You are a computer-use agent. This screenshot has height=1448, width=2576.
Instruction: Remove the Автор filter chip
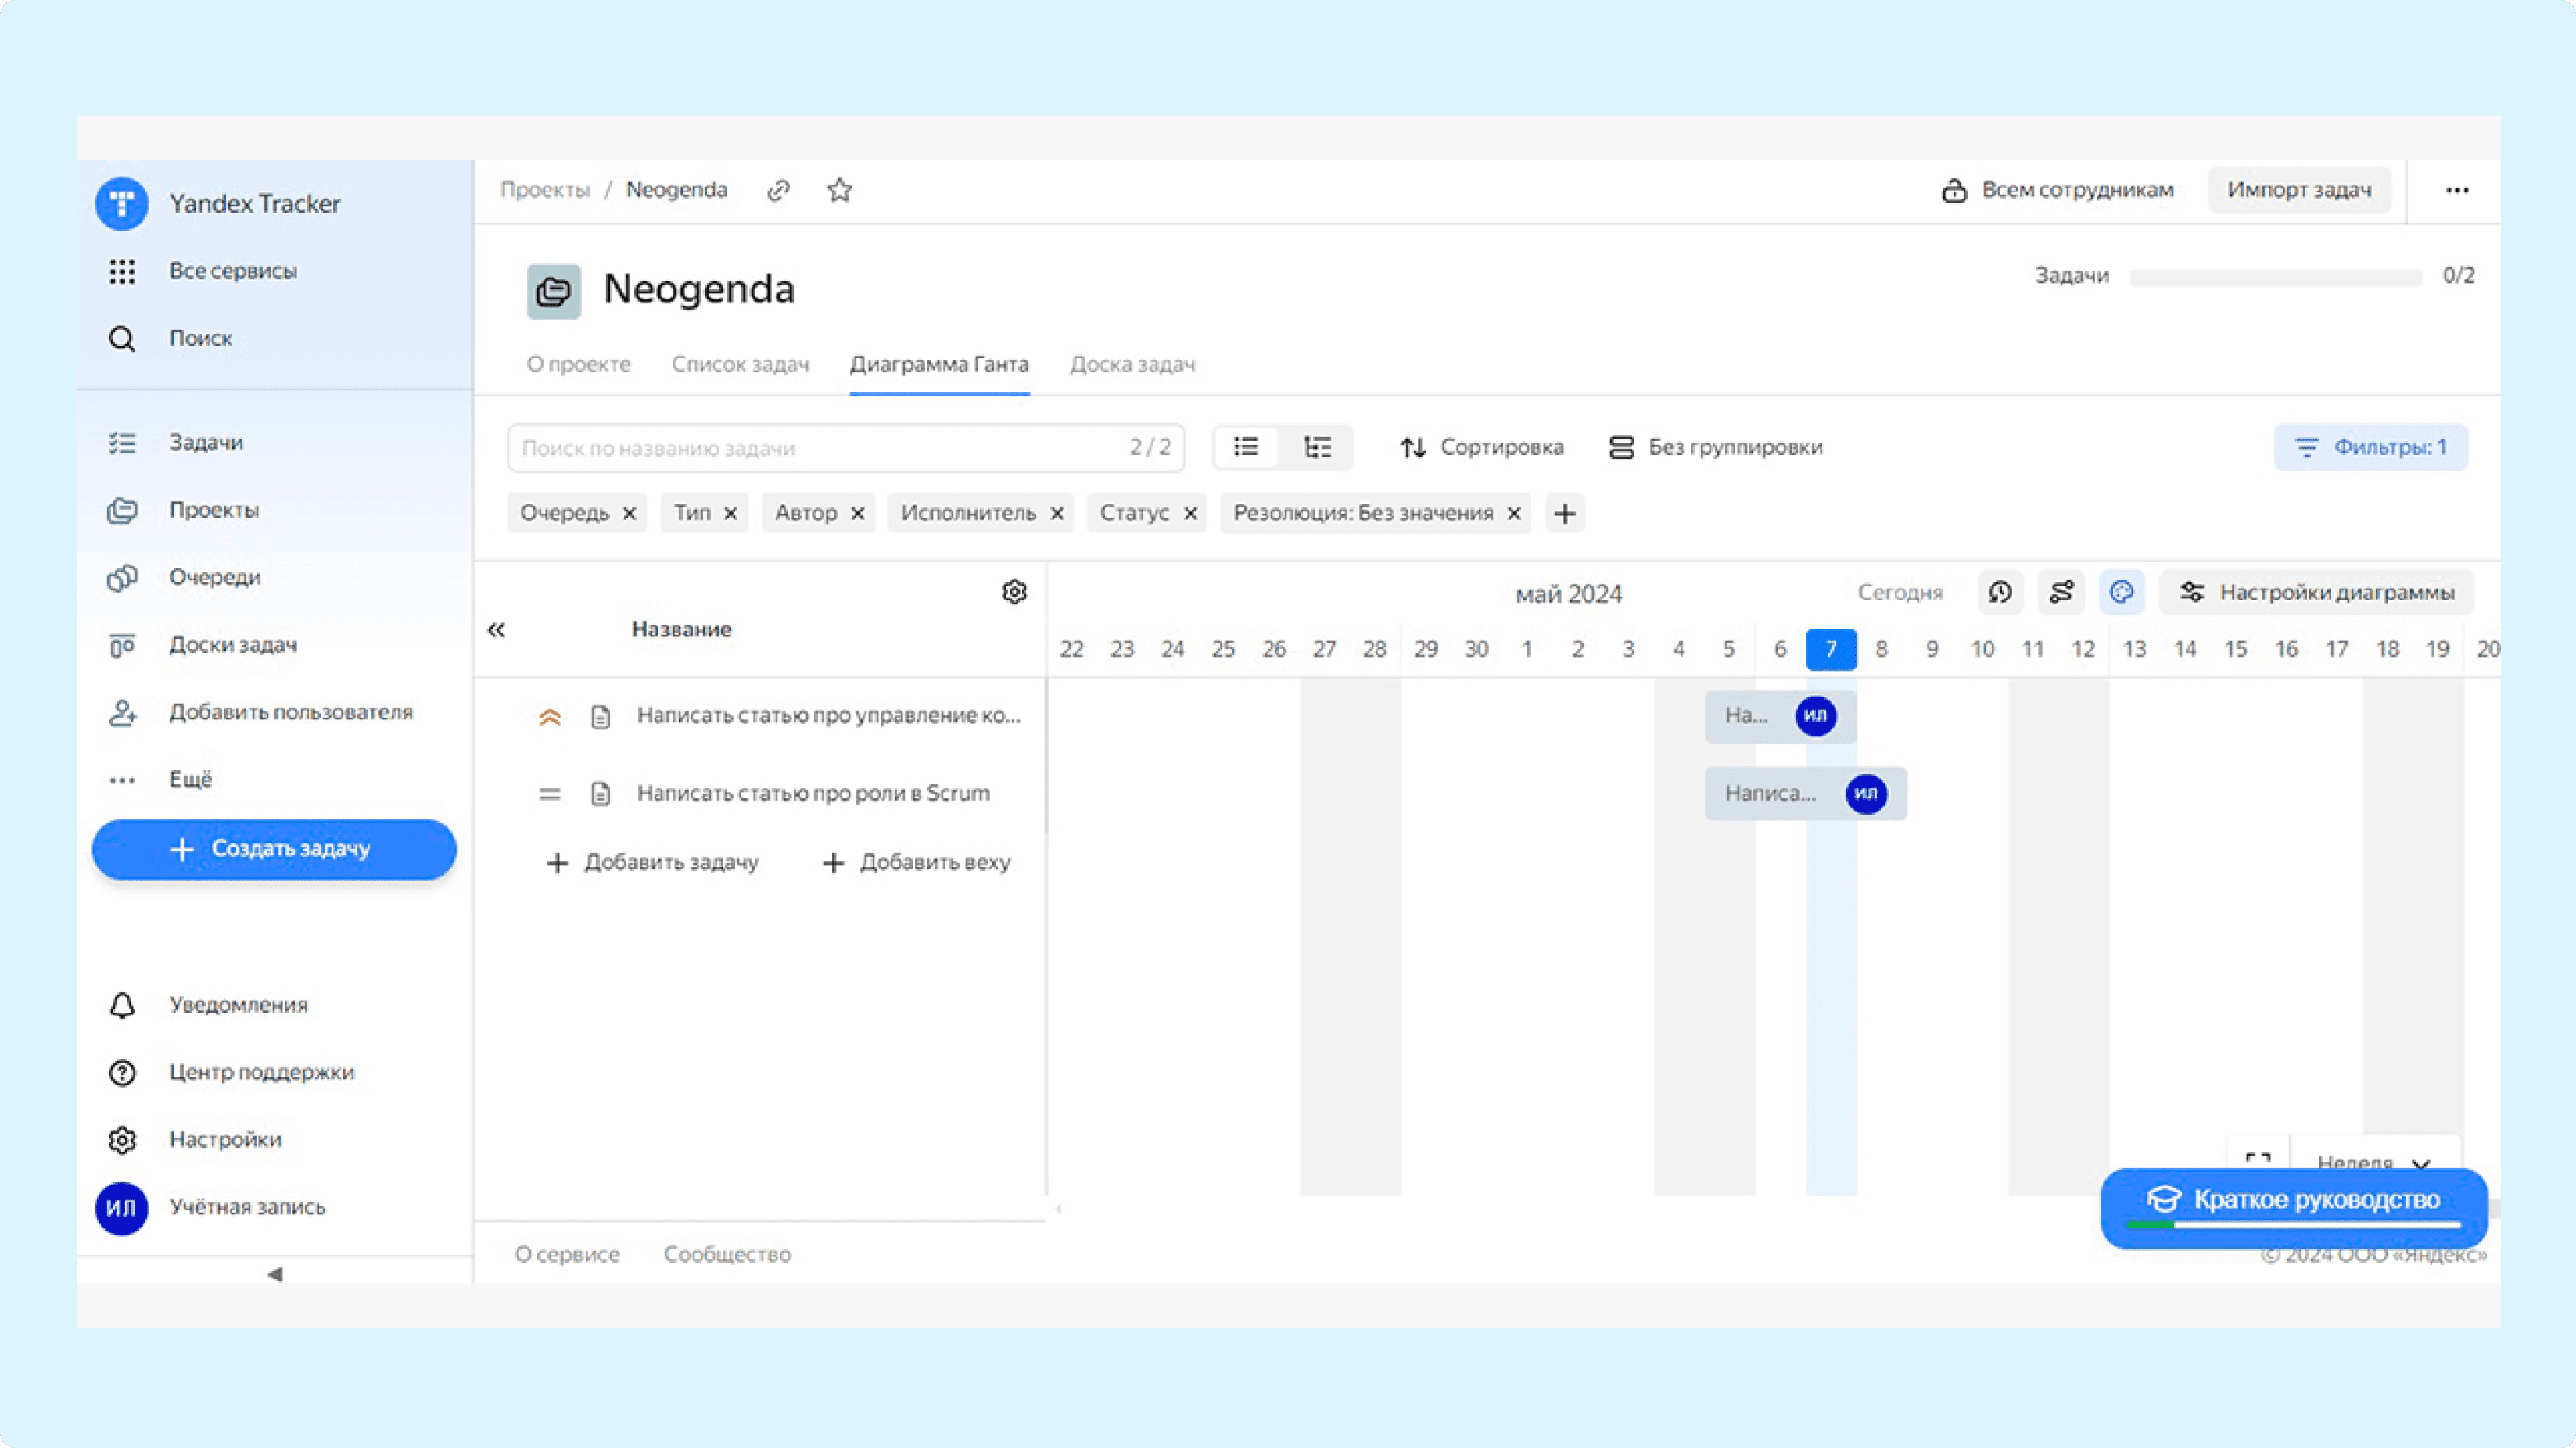858,514
